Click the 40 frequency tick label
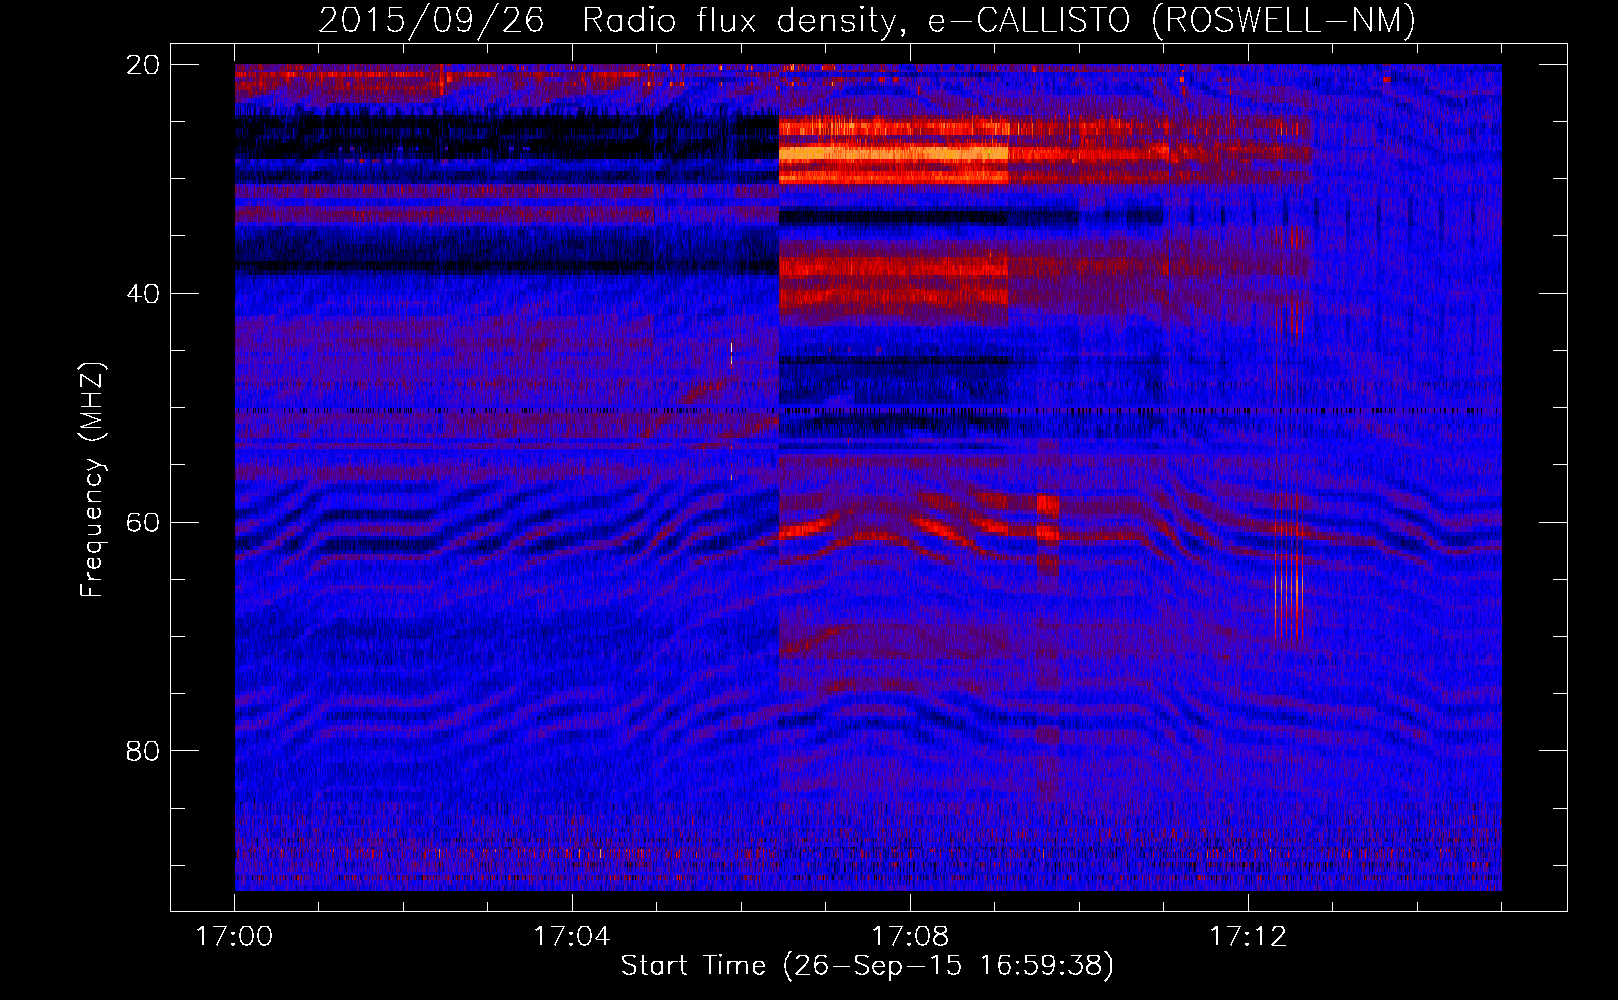 pyautogui.click(x=144, y=294)
